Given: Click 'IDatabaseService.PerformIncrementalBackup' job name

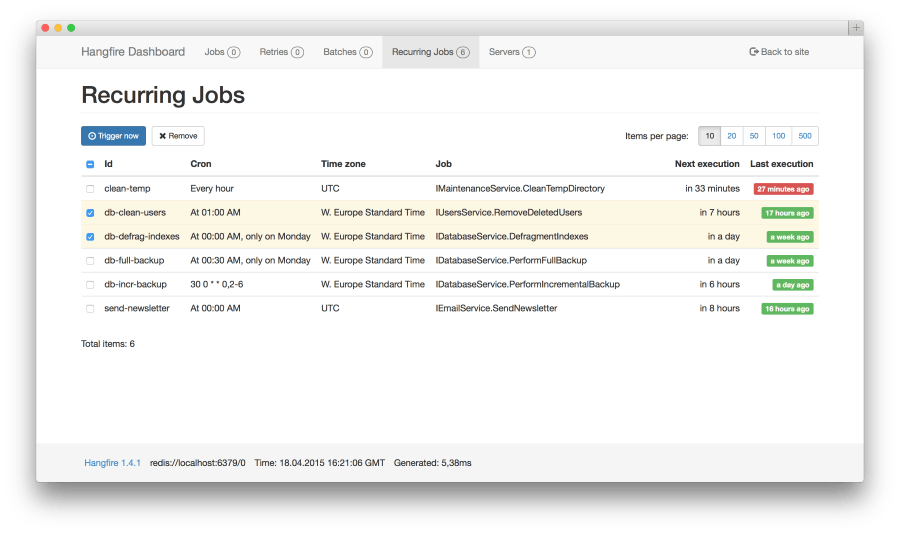Looking at the screenshot, I should [527, 284].
